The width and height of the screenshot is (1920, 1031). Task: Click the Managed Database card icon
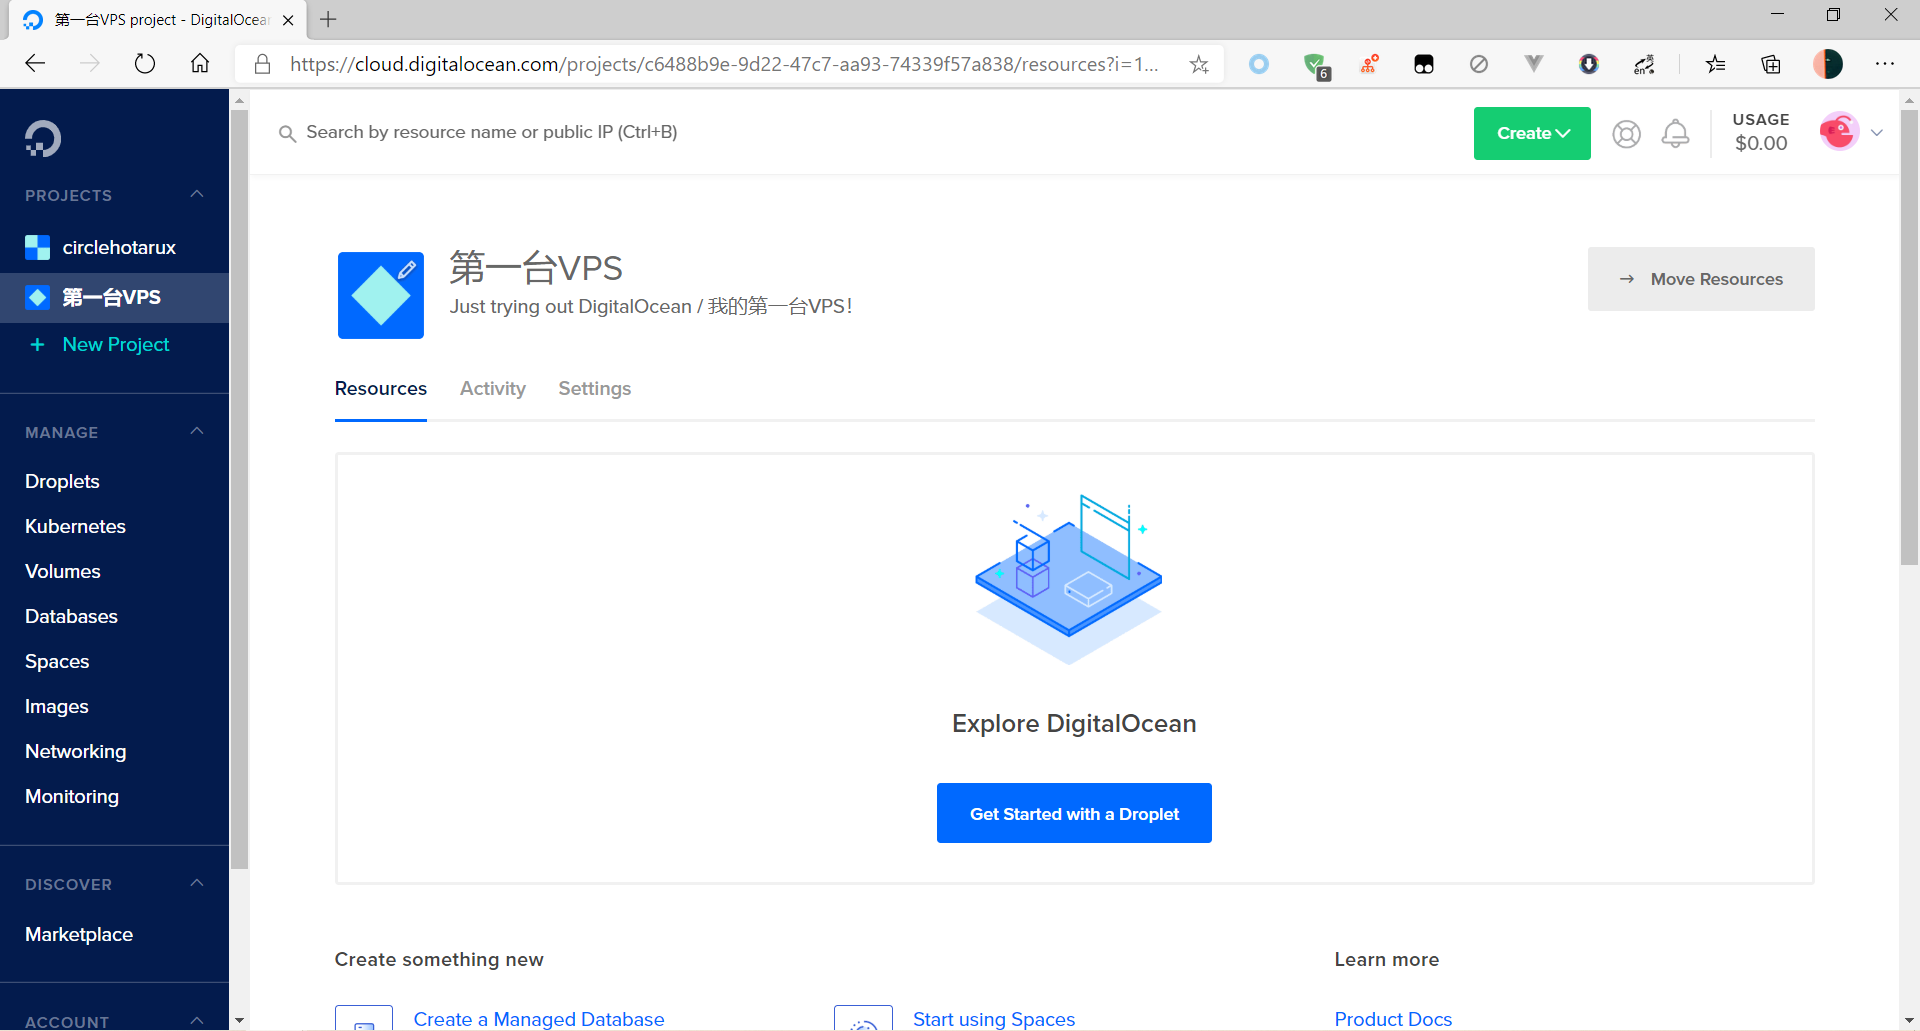tap(364, 1018)
